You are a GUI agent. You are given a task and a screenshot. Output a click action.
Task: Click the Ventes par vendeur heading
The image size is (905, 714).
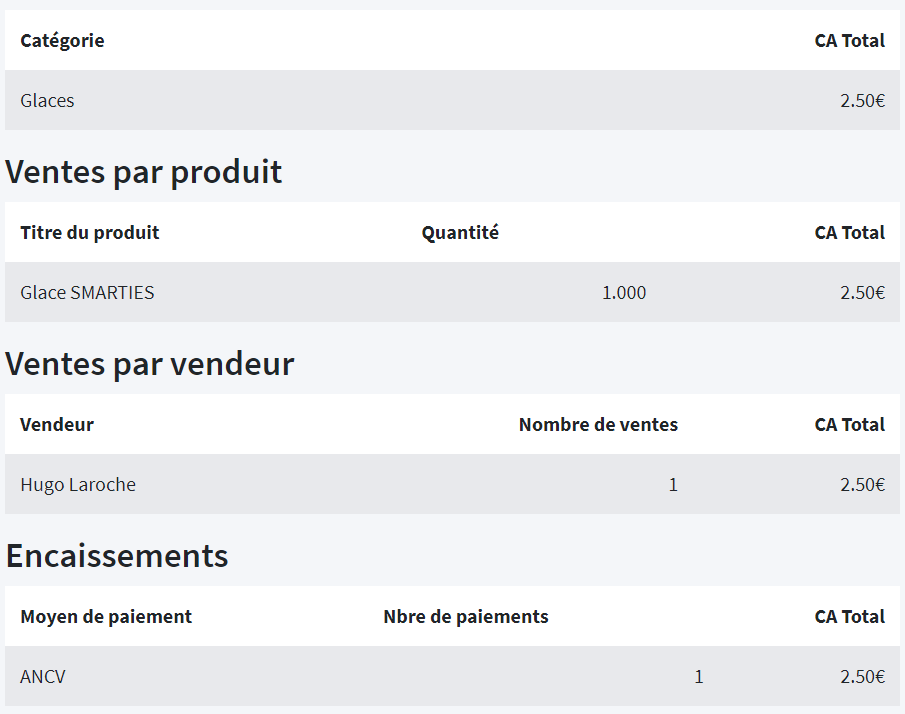(150, 364)
